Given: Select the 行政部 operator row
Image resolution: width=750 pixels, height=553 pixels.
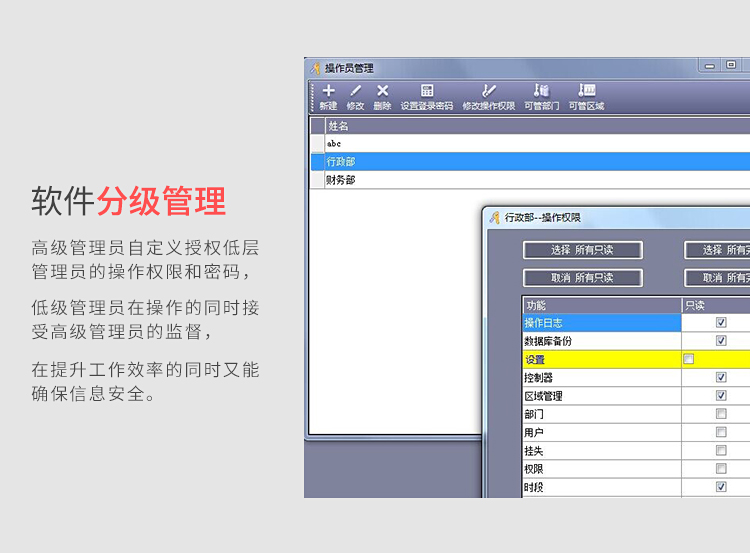Looking at the screenshot, I should pos(530,162).
